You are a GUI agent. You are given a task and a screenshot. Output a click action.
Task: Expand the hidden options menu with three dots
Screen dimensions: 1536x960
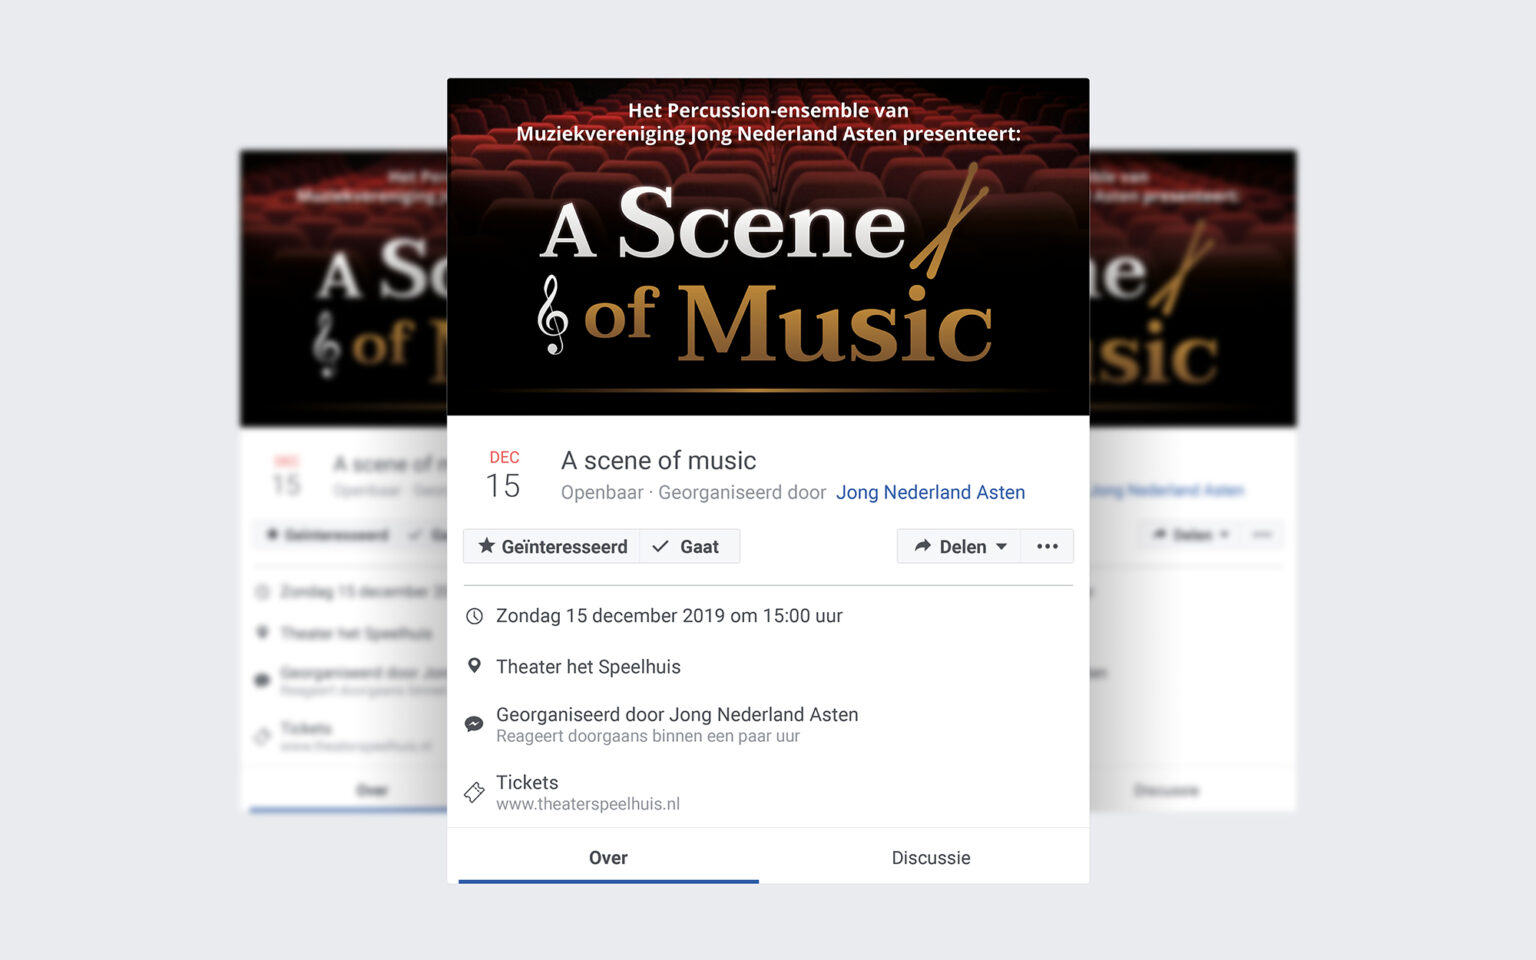pos(1046,546)
